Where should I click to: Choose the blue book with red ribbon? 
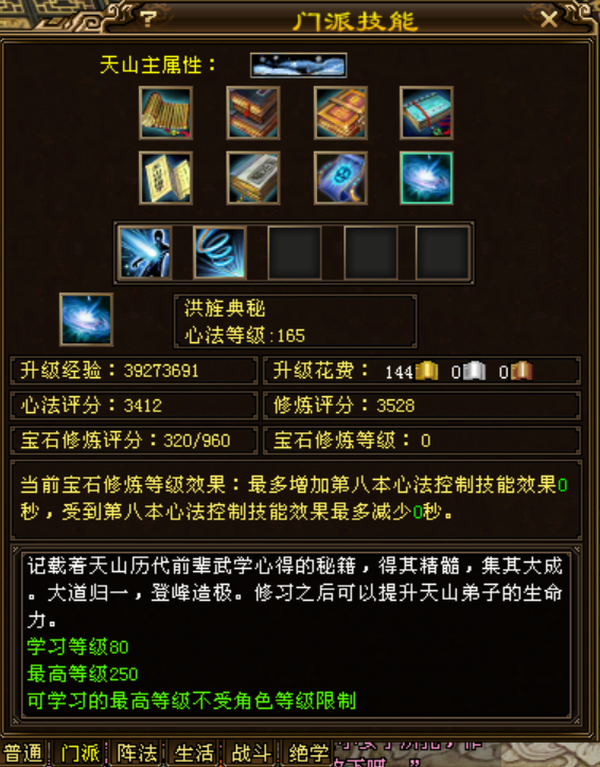(426, 113)
